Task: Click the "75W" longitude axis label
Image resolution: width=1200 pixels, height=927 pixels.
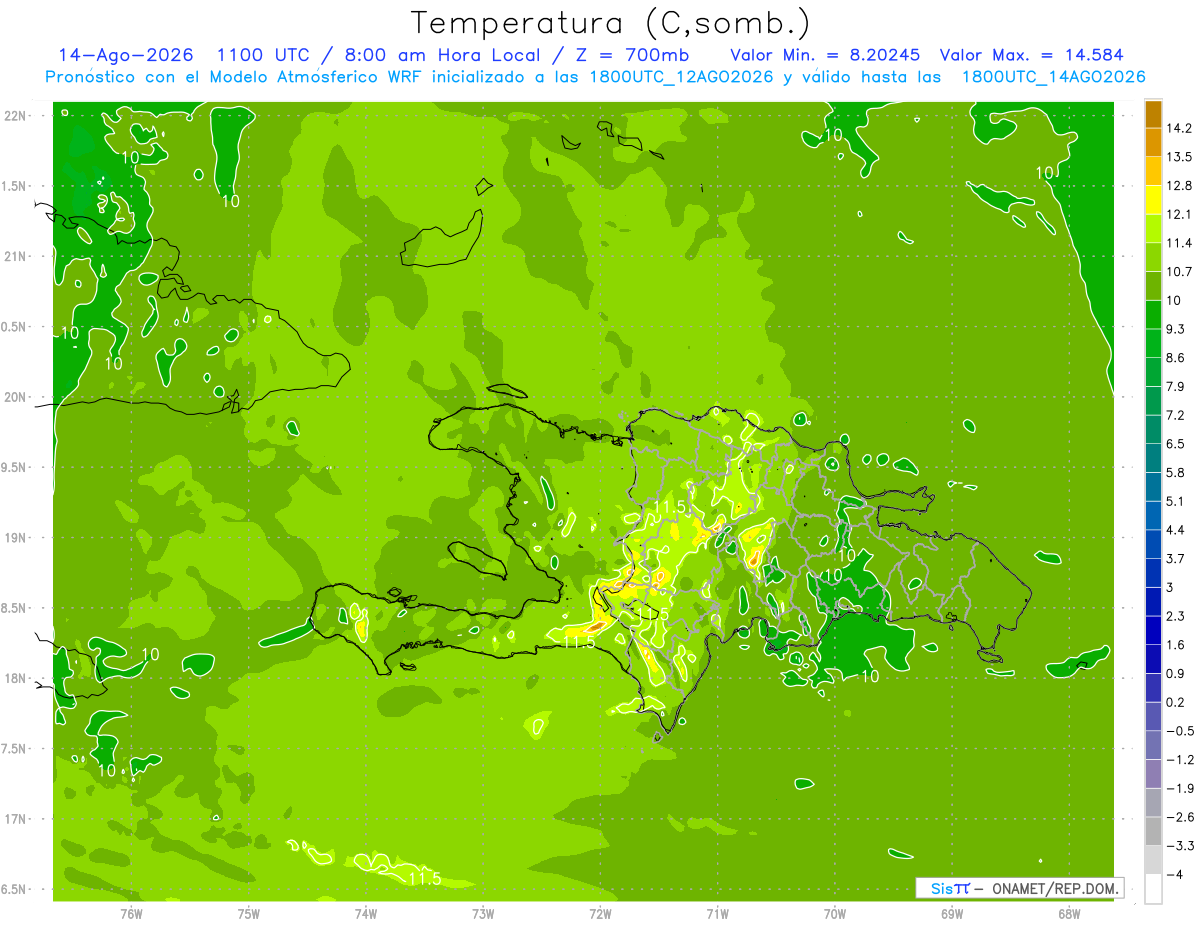Action: 249,913
